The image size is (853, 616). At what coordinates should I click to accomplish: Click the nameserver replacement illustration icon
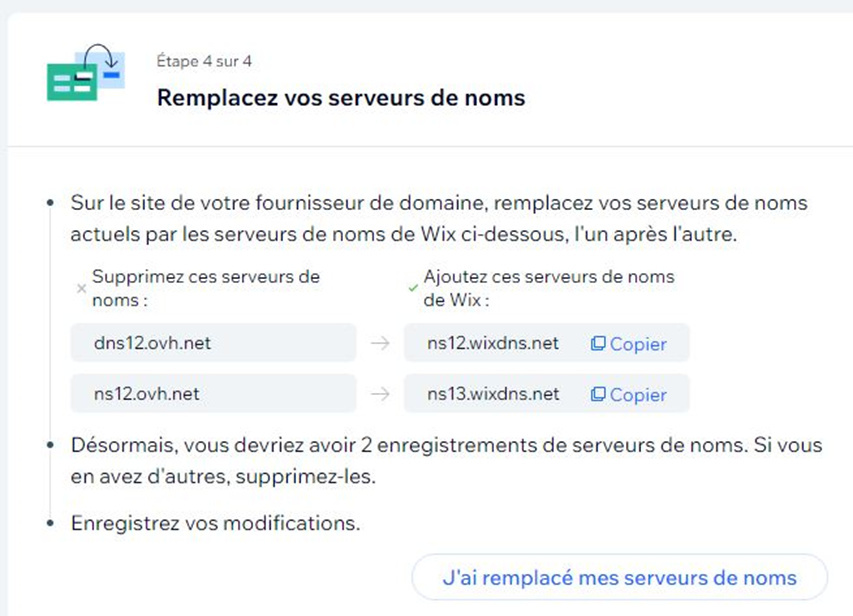pos(86,72)
